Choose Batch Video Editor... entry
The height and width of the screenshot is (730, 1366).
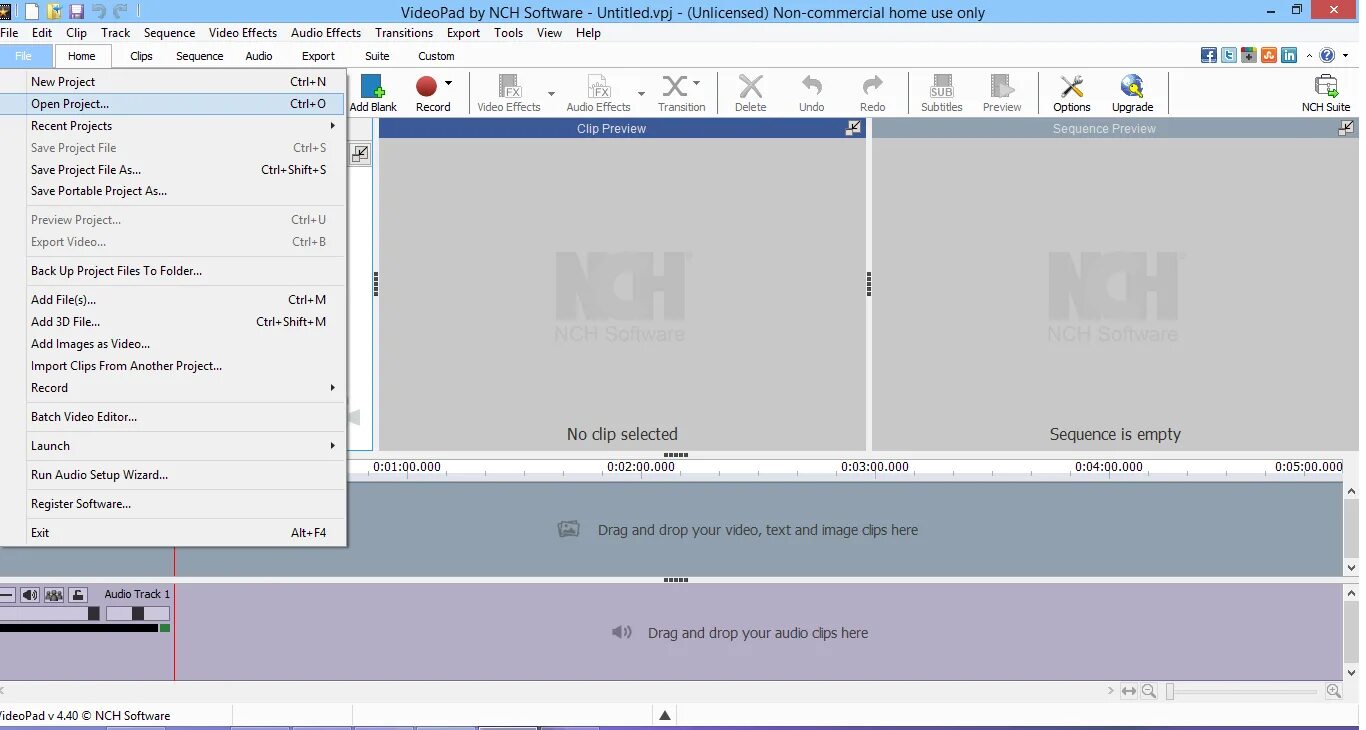(173, 417)
